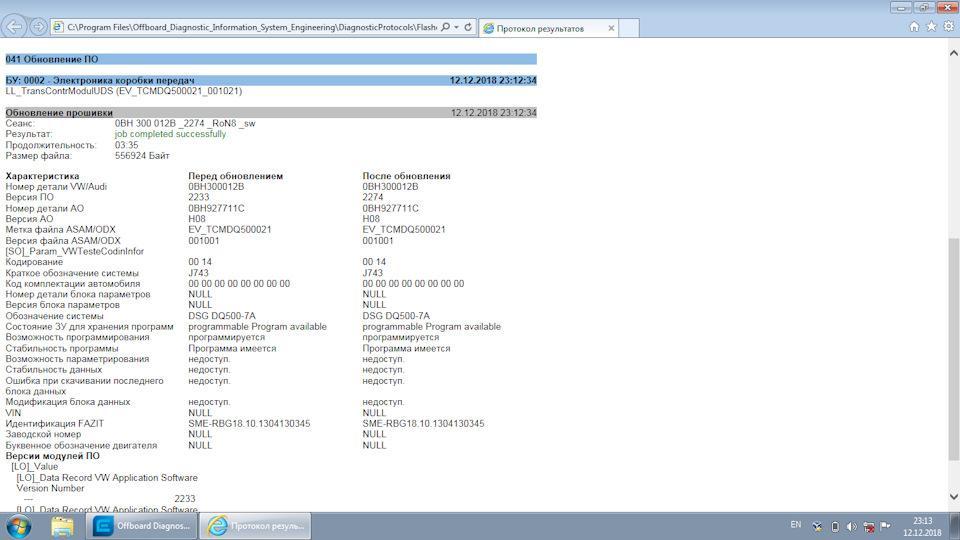The height and width of the screenshot is (540, 960).
Task: Open the volume speaker tray icon
Action: 851,527
